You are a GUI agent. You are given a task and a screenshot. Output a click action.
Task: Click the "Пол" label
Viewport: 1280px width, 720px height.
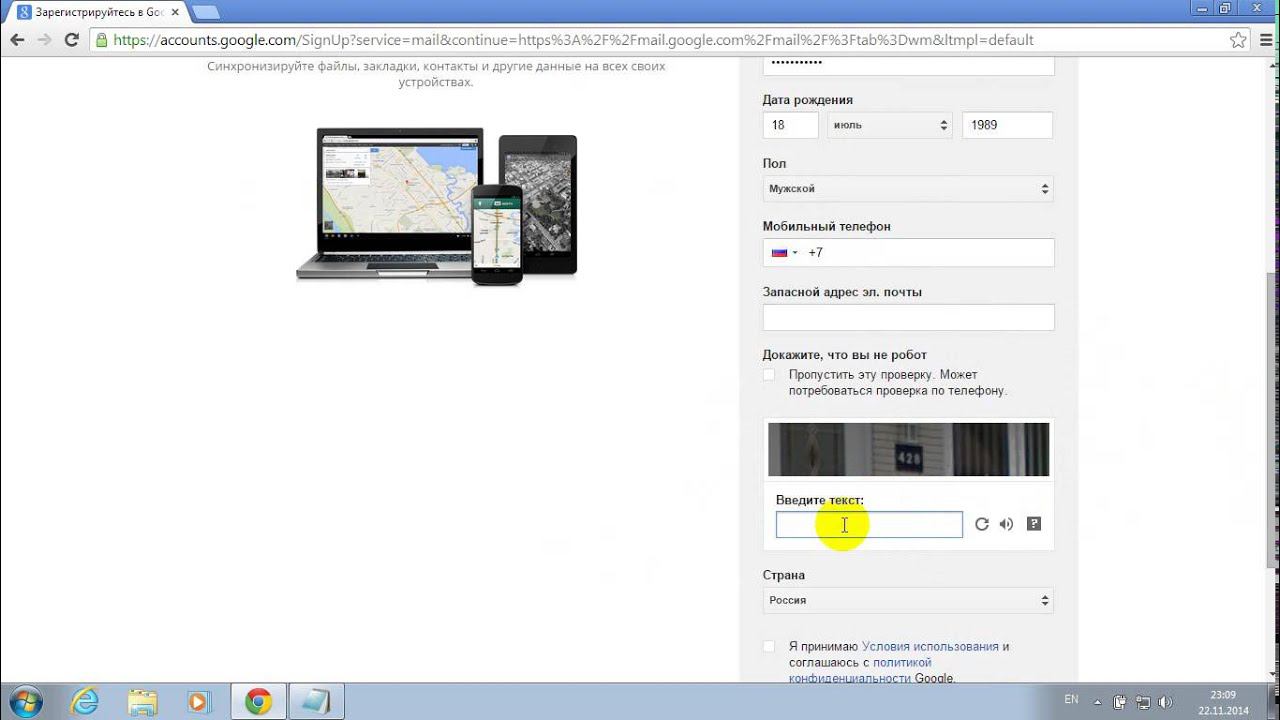(774, 163)
